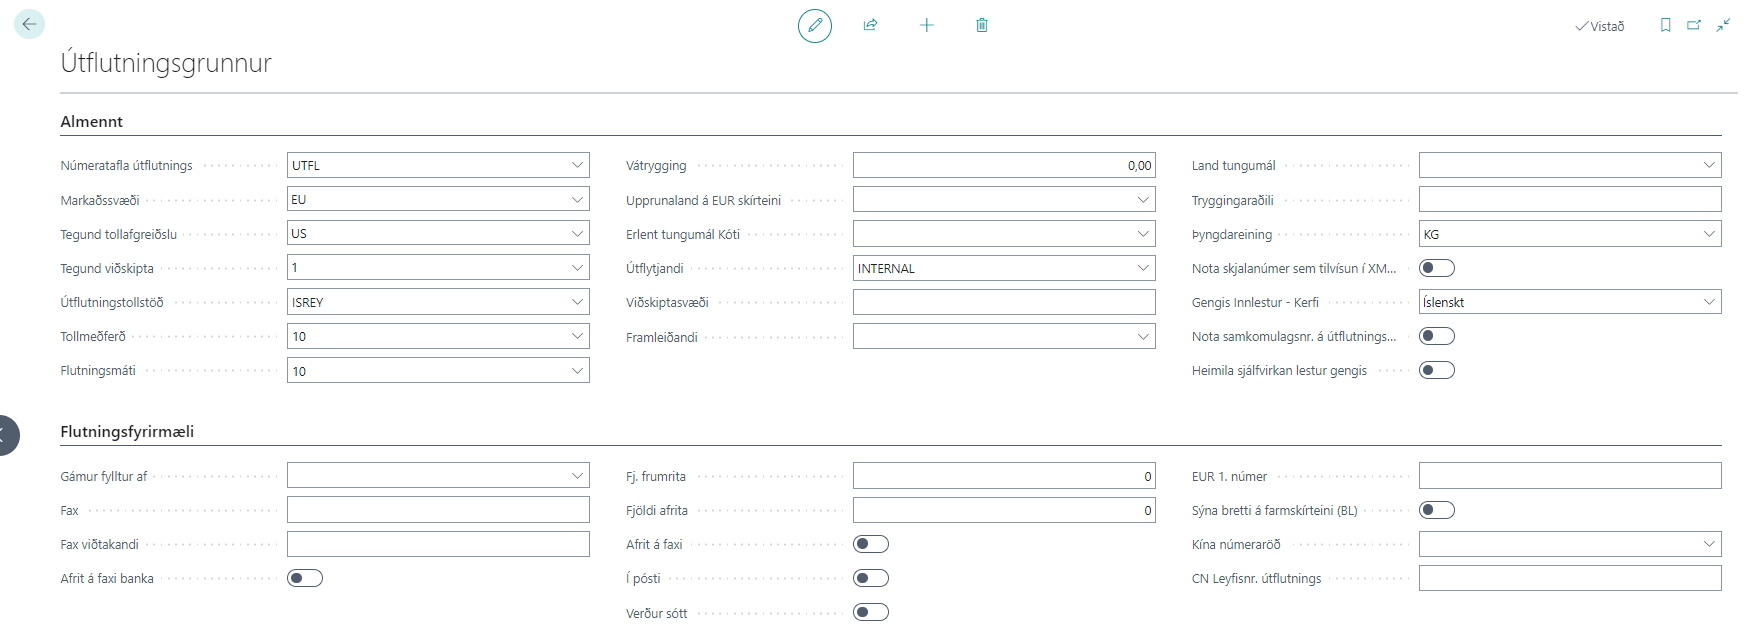1751x641 pixels.
Task: Click the back arrow icon
Action: tap(29, 24)
